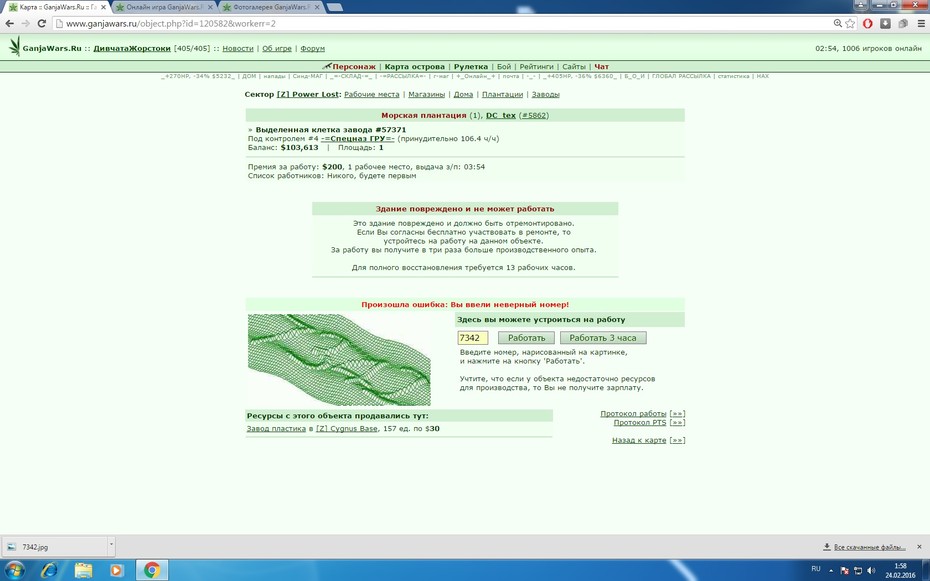This screenshot has width=930, height=581.
Task: Click the zoom magnifier icon in address bar
Action: (x=837, y=24)
